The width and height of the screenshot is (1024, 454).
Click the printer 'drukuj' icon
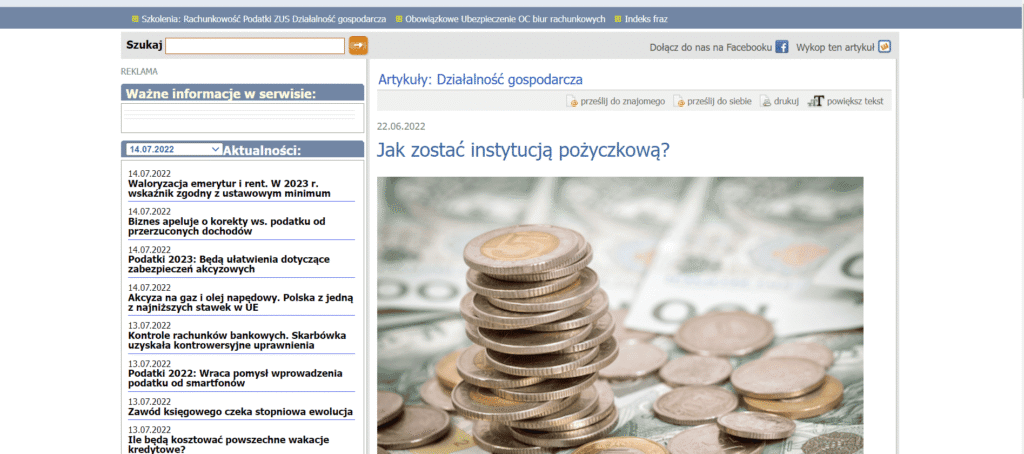pos(766,101)
